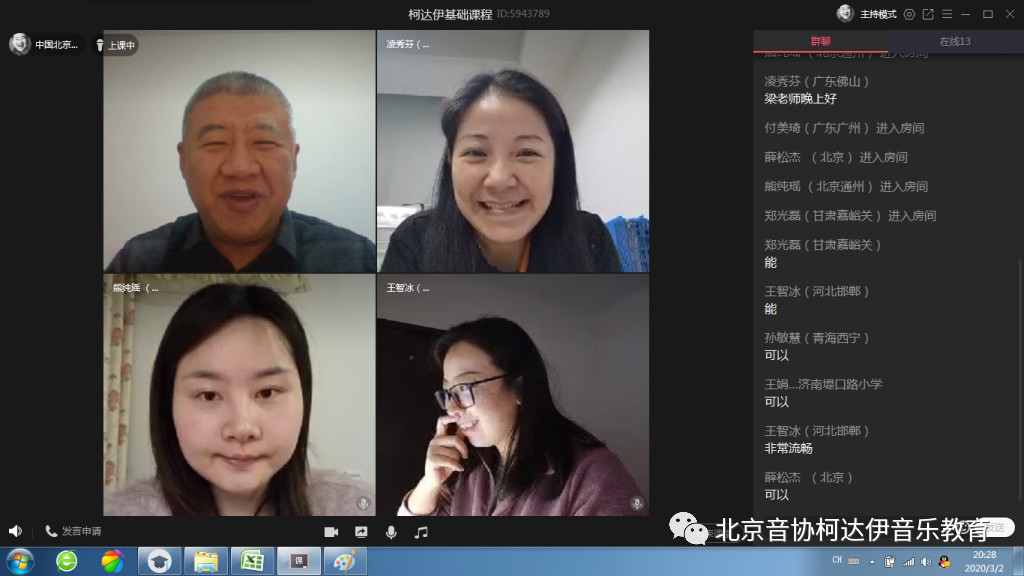Mute the classroom speaker volume icon
This screenshot has width=1024, height=576.
click(x=15, y=532)
